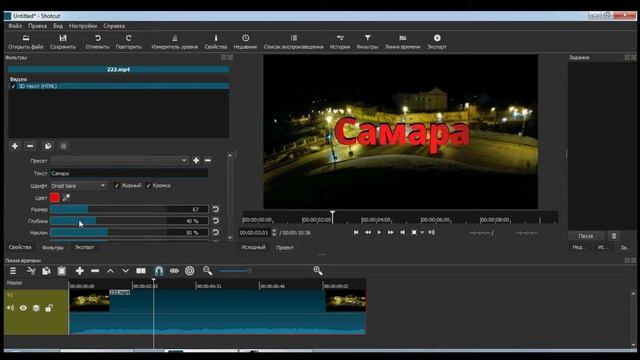The width and height of the screenshot is (640, 360).
Task: Add a new filter with plus icon
Action: tap(15, 146)
